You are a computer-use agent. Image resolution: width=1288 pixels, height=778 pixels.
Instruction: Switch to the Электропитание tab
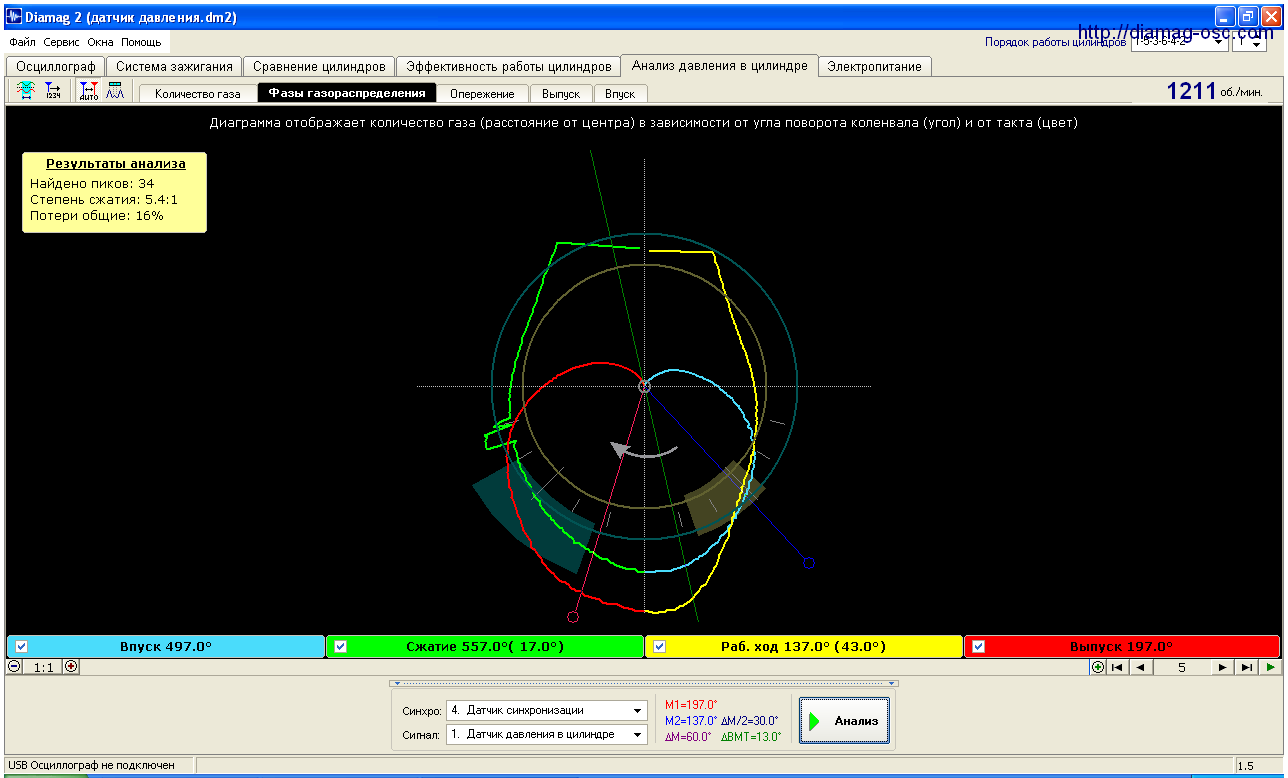pos(875,67)
